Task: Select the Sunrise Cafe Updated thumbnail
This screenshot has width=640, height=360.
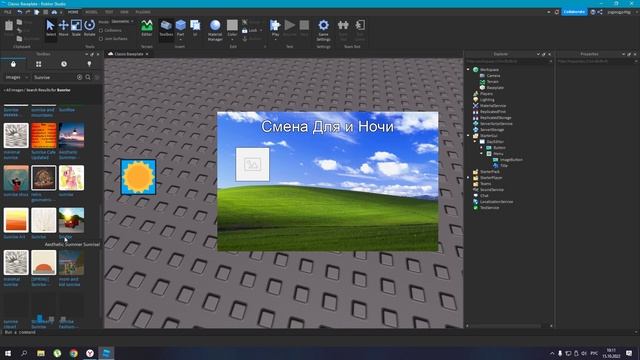Action: tap(44, 135)
